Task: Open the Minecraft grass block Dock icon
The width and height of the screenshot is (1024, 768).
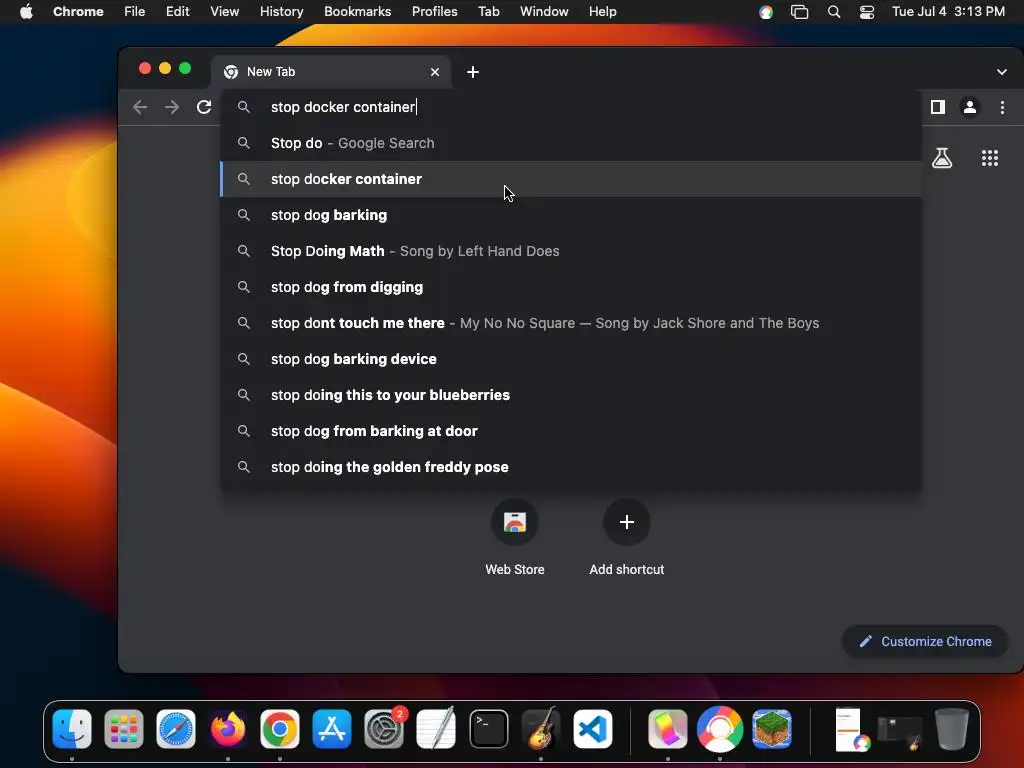Action: click(x=772, y=729)
